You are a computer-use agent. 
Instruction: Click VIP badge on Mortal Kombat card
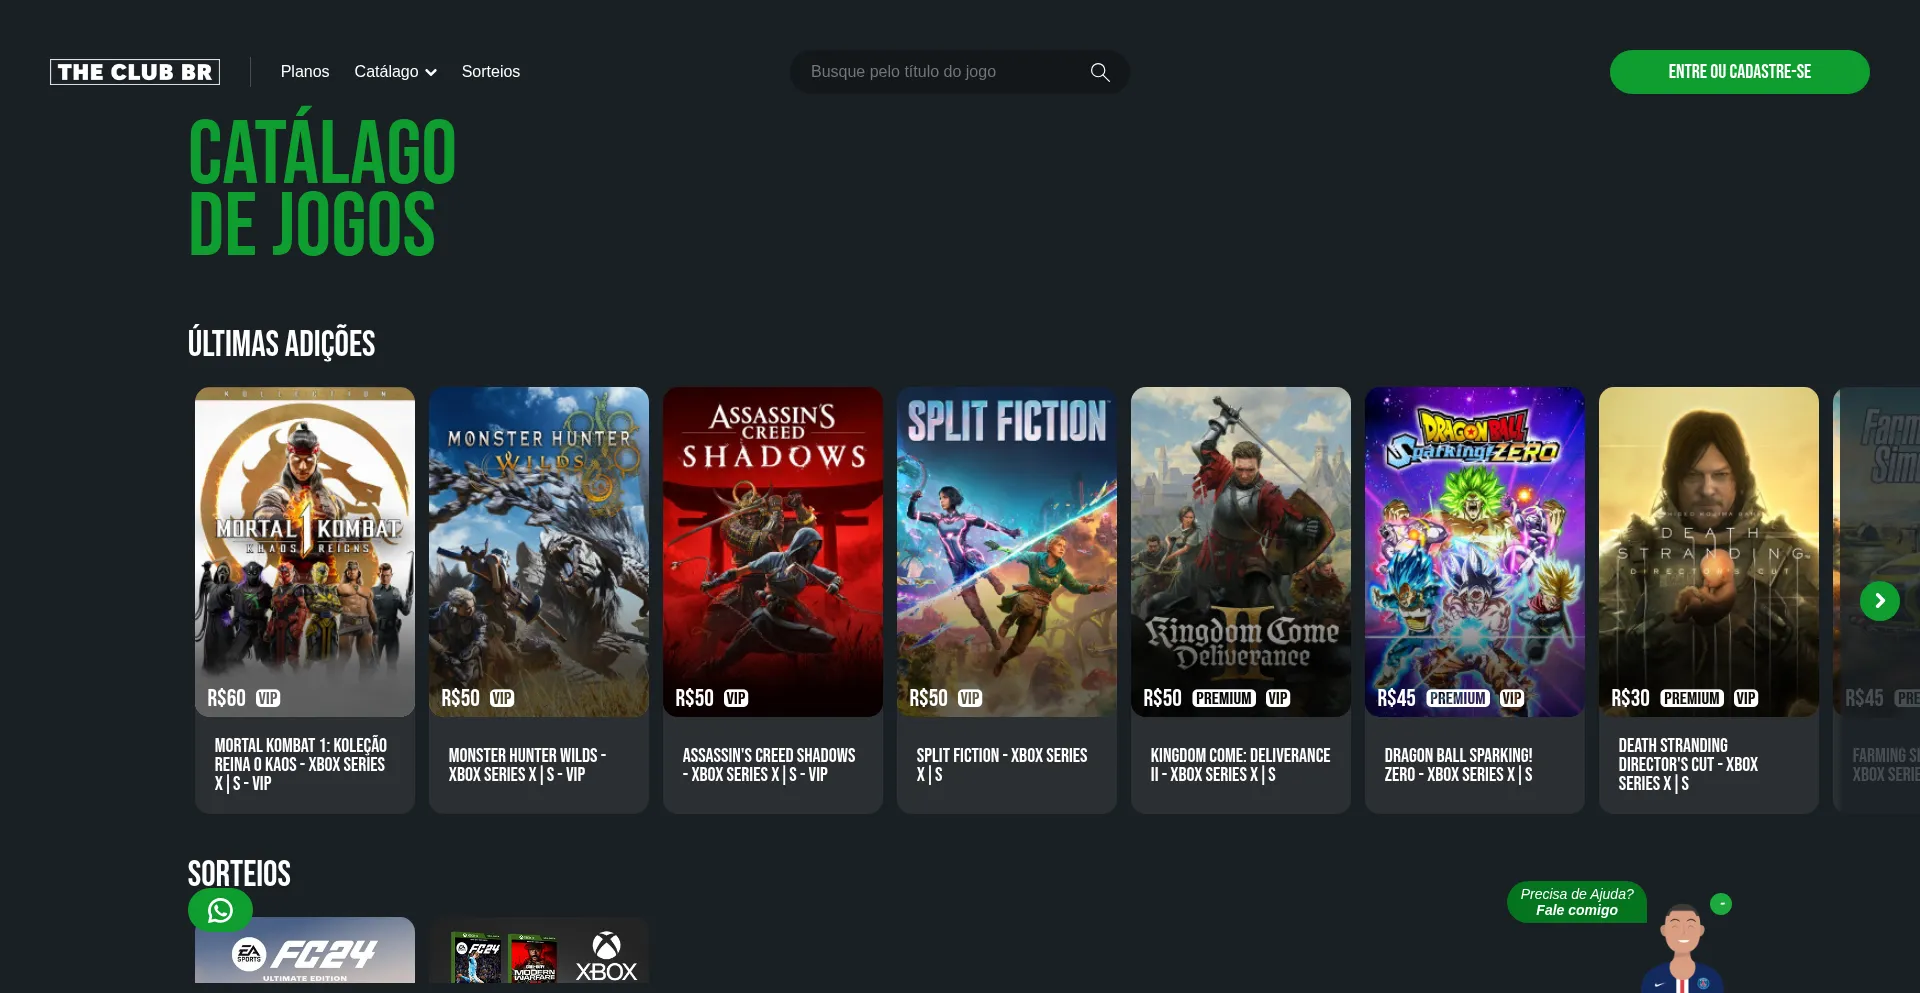pyautogui.click(x=268, y=698)
